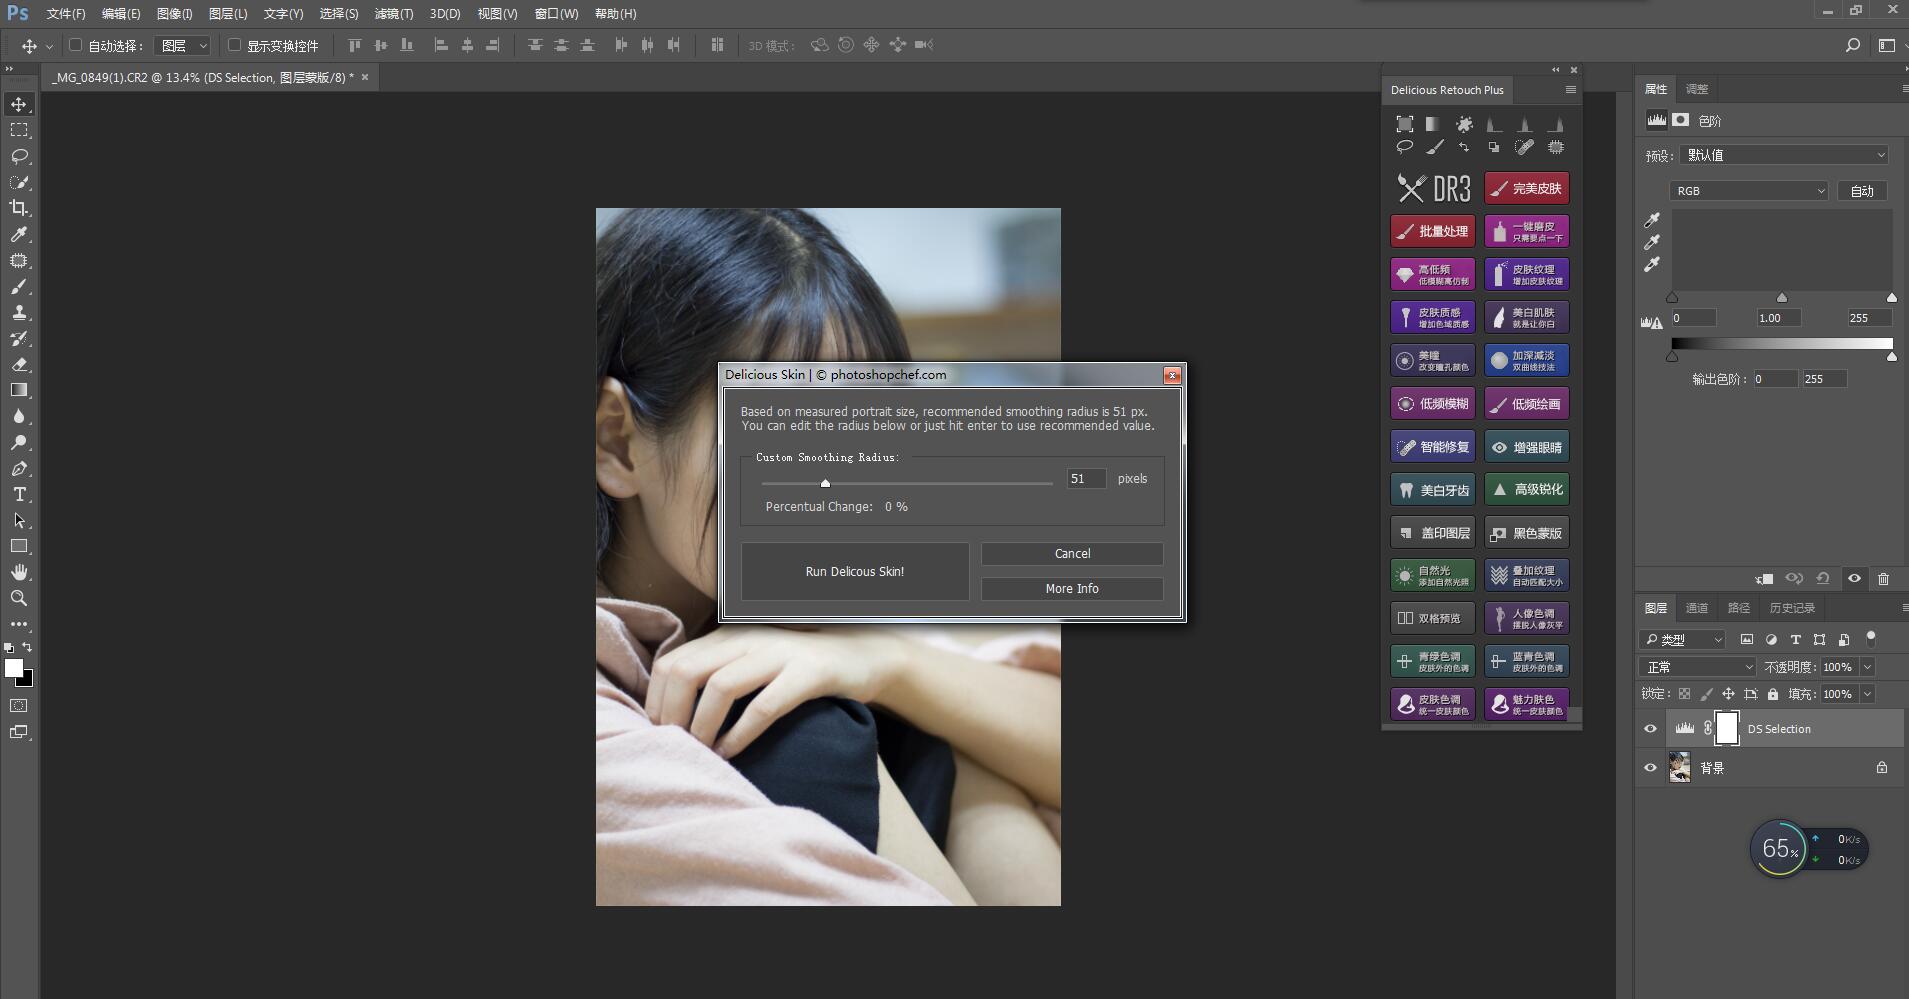Open the 预设 preset dropdown

pyautogui.click(x=1784, y=155)
